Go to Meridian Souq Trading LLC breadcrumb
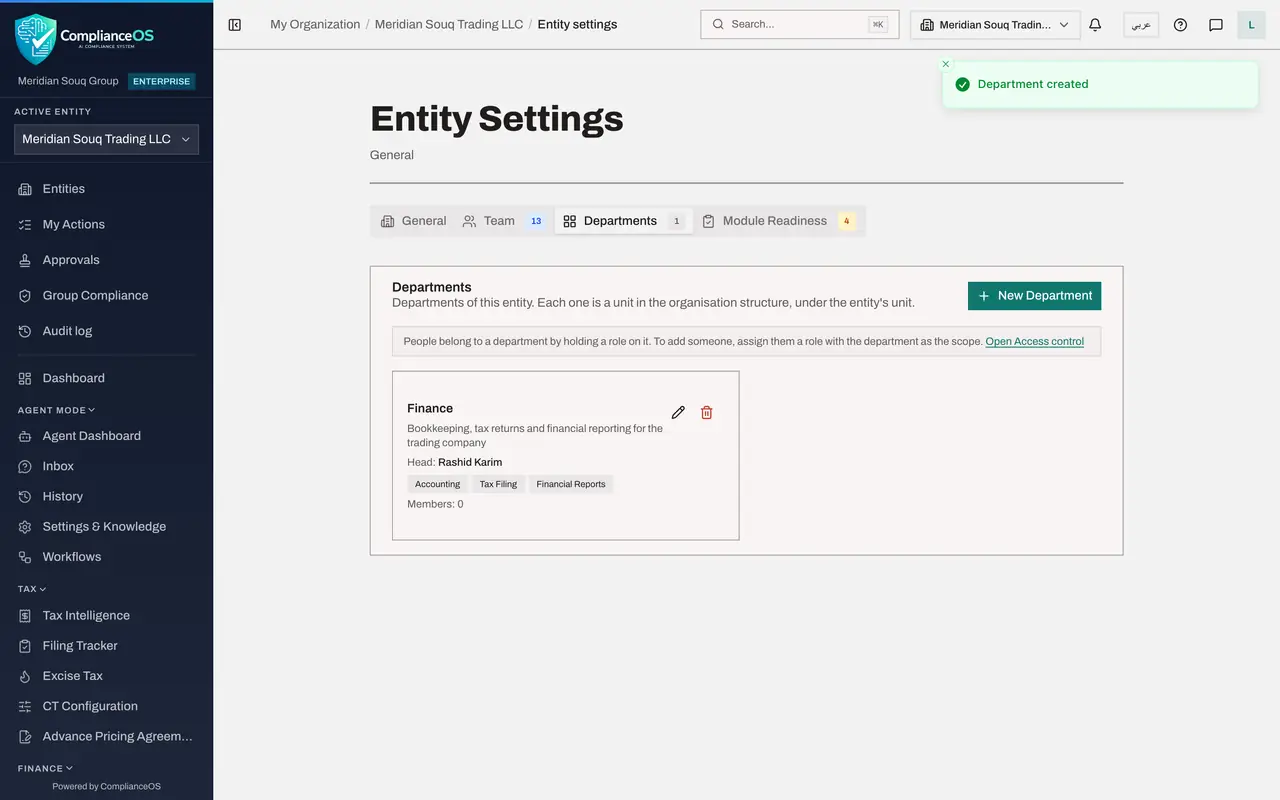The image size is (1280, 800). [x=449, y=24]
